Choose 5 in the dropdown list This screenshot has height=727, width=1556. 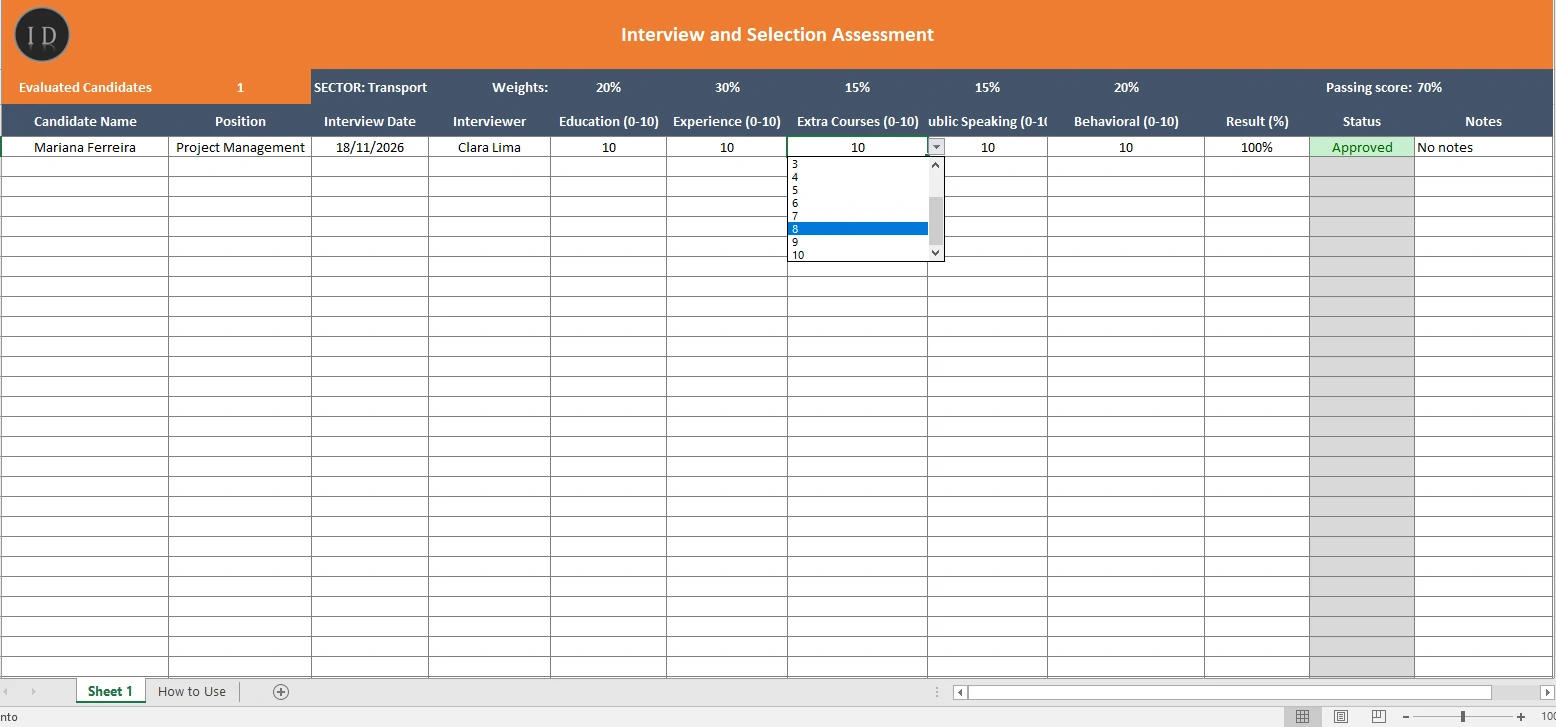858,190
